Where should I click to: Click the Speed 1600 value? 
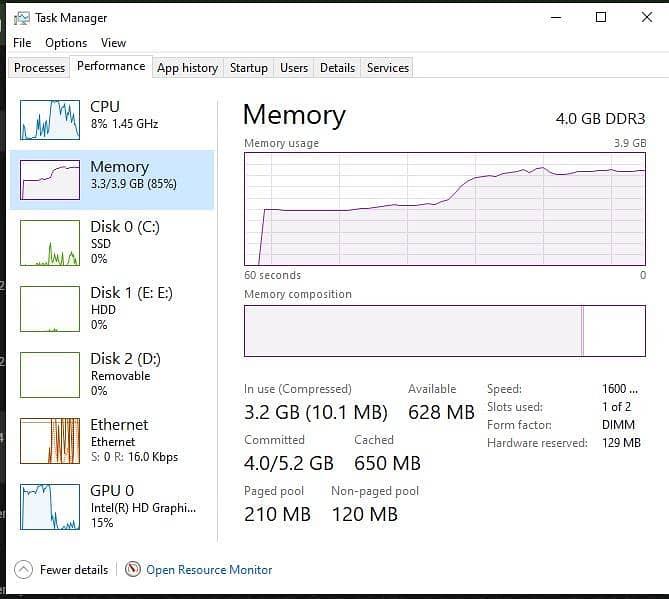620,389
